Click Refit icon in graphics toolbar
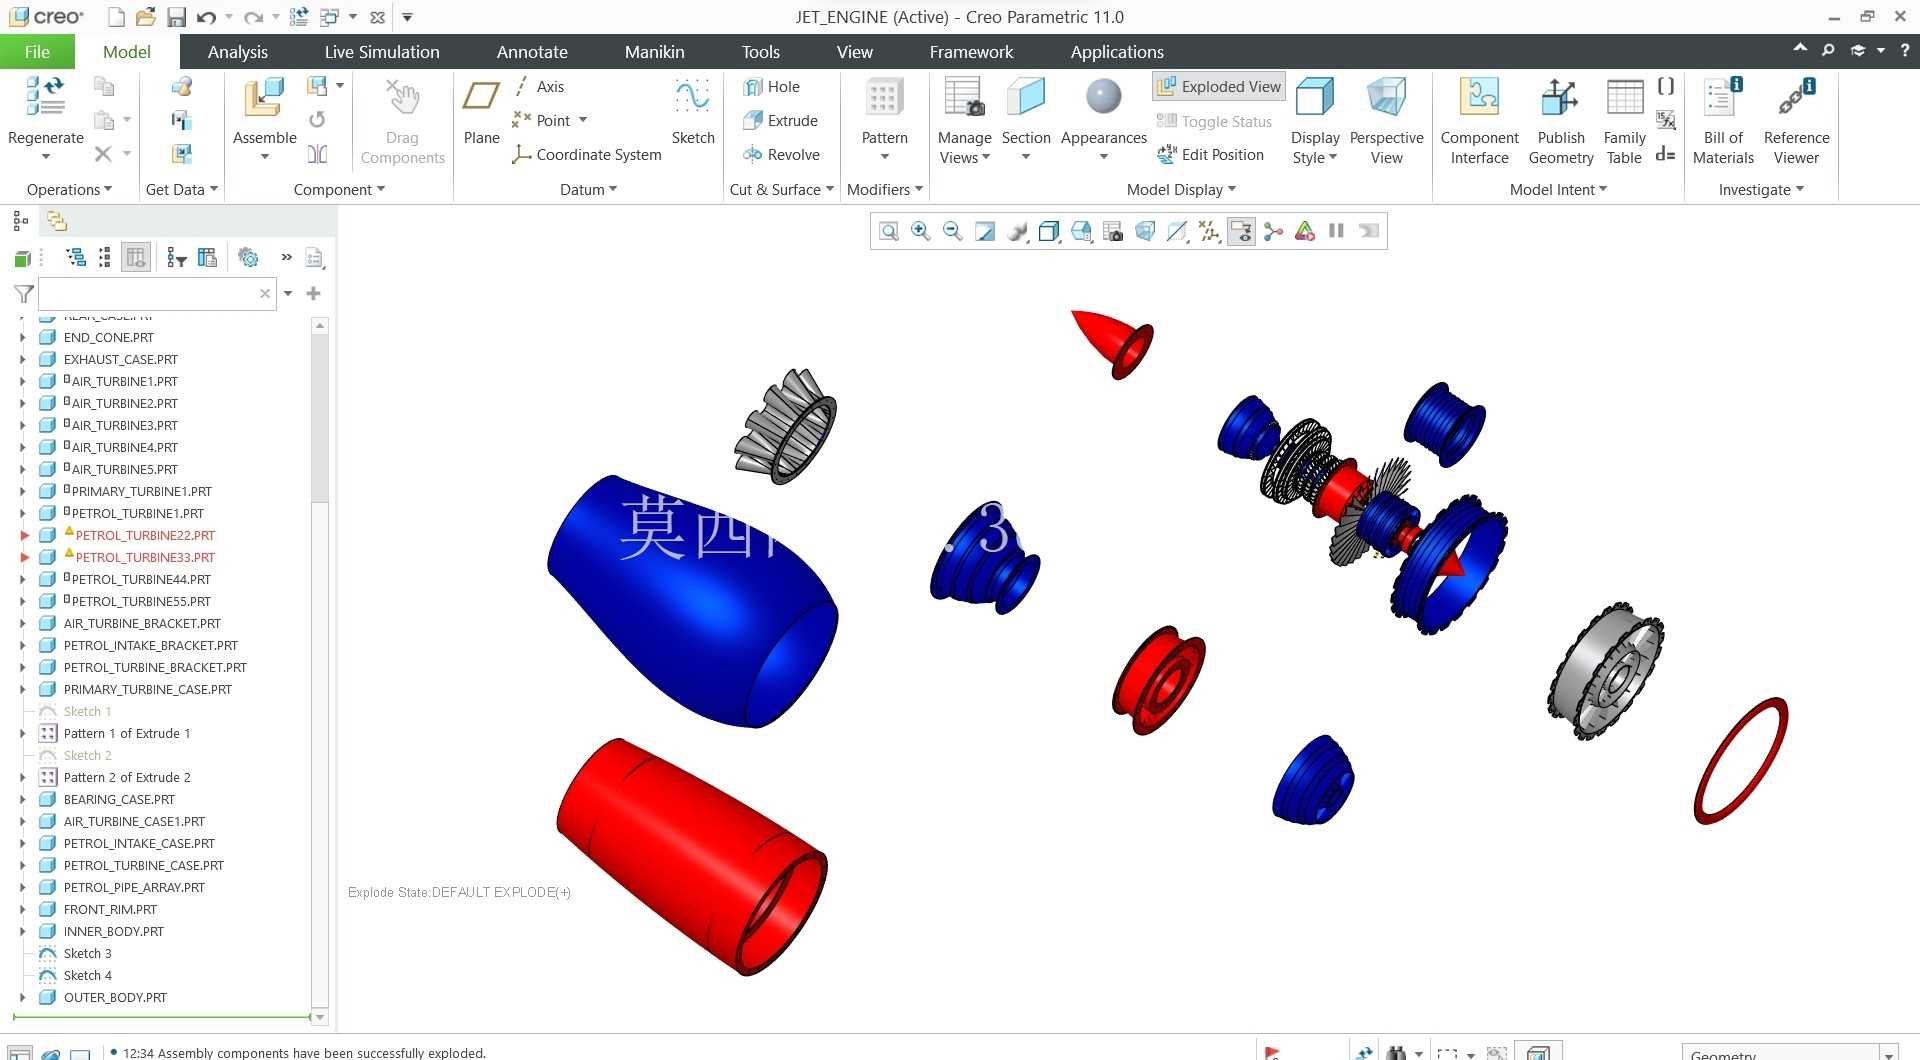This screenshot has height=1060, width=1920. (889, 232)
